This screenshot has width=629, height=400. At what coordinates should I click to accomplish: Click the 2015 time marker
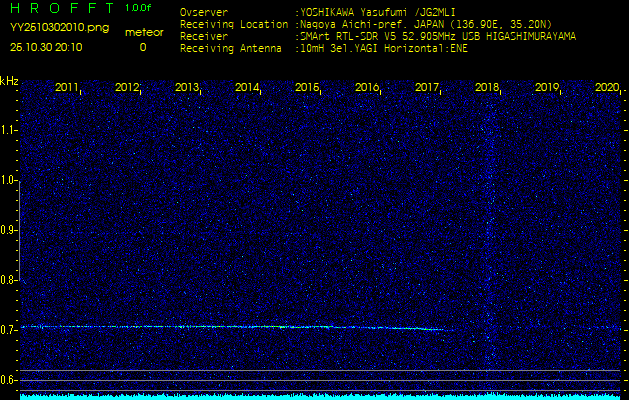pos(307,88)
